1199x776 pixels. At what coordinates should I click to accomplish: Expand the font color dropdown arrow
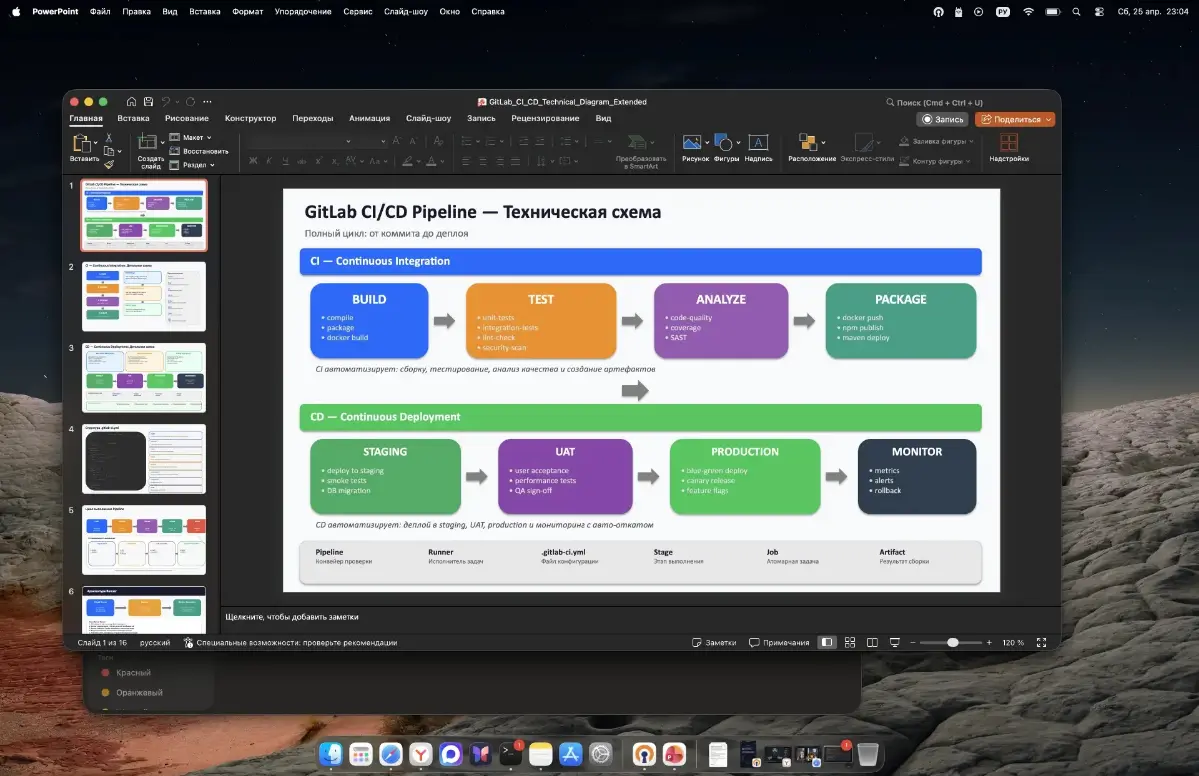coord(442,161)
